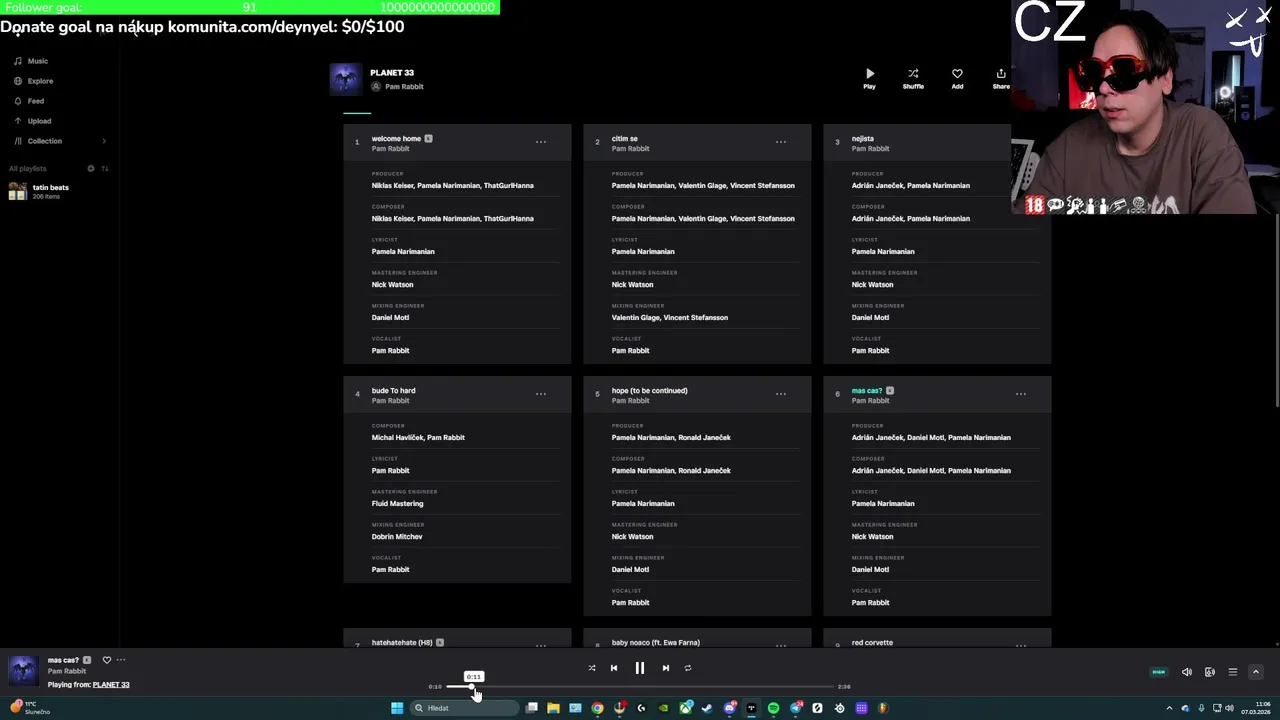The width and height of the screenshot is (1280, 720).
Task: Add a new playlist with plus icon
Action: 91,168
